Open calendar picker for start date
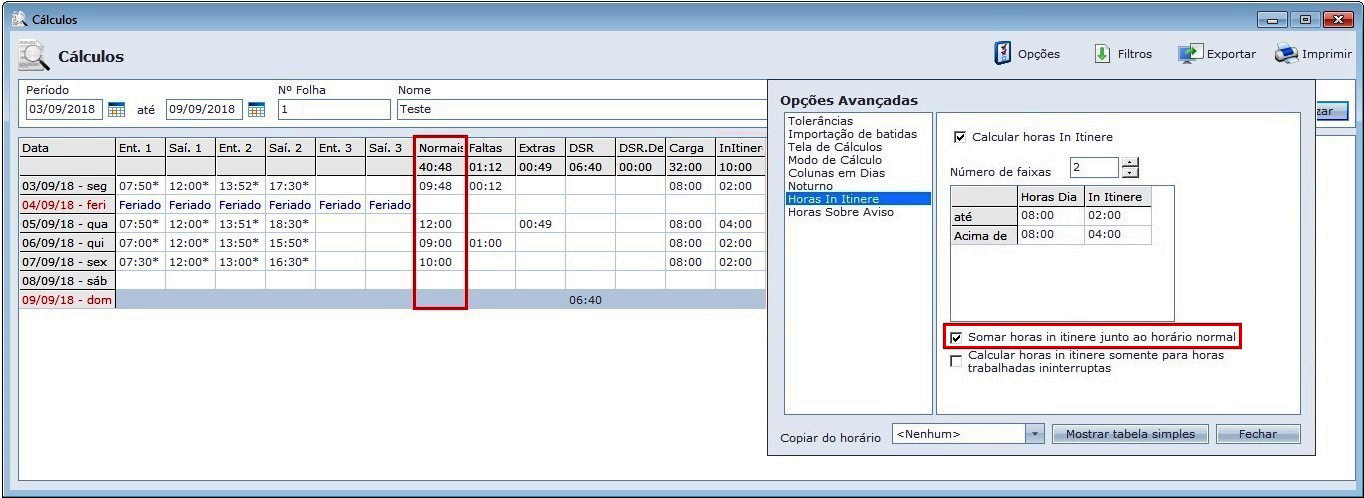 116,109
